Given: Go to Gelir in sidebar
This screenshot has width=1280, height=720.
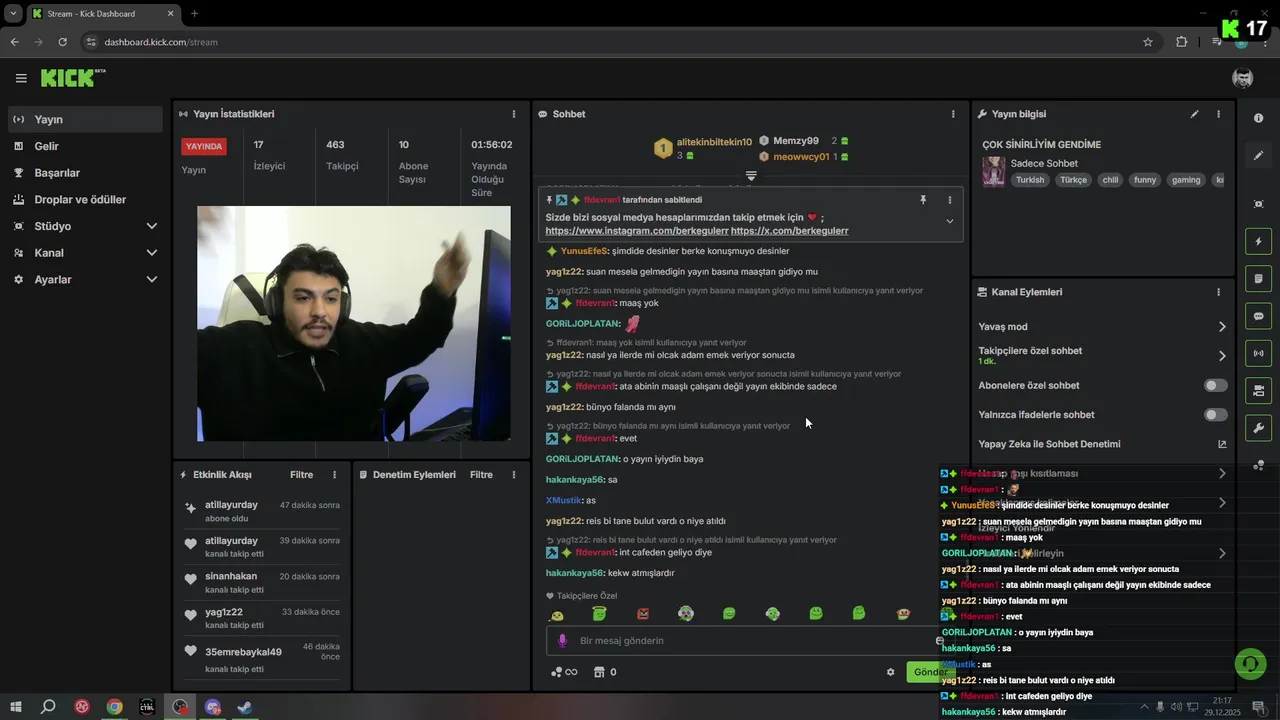Looking at the screenshot, I should [x=85, y=146].
